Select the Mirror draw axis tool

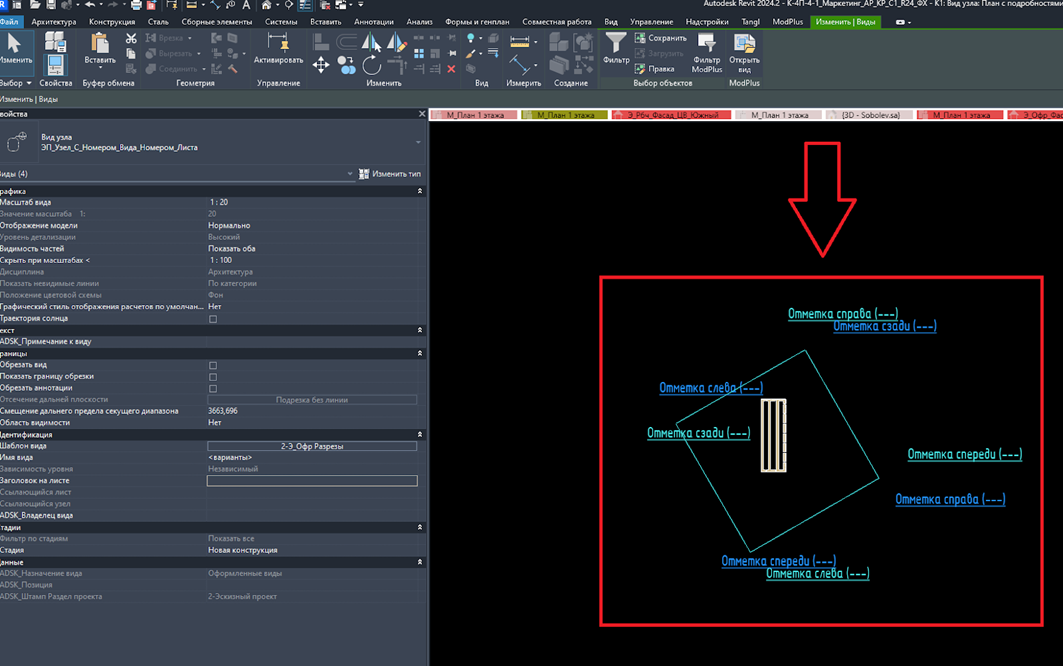[397, 42]
